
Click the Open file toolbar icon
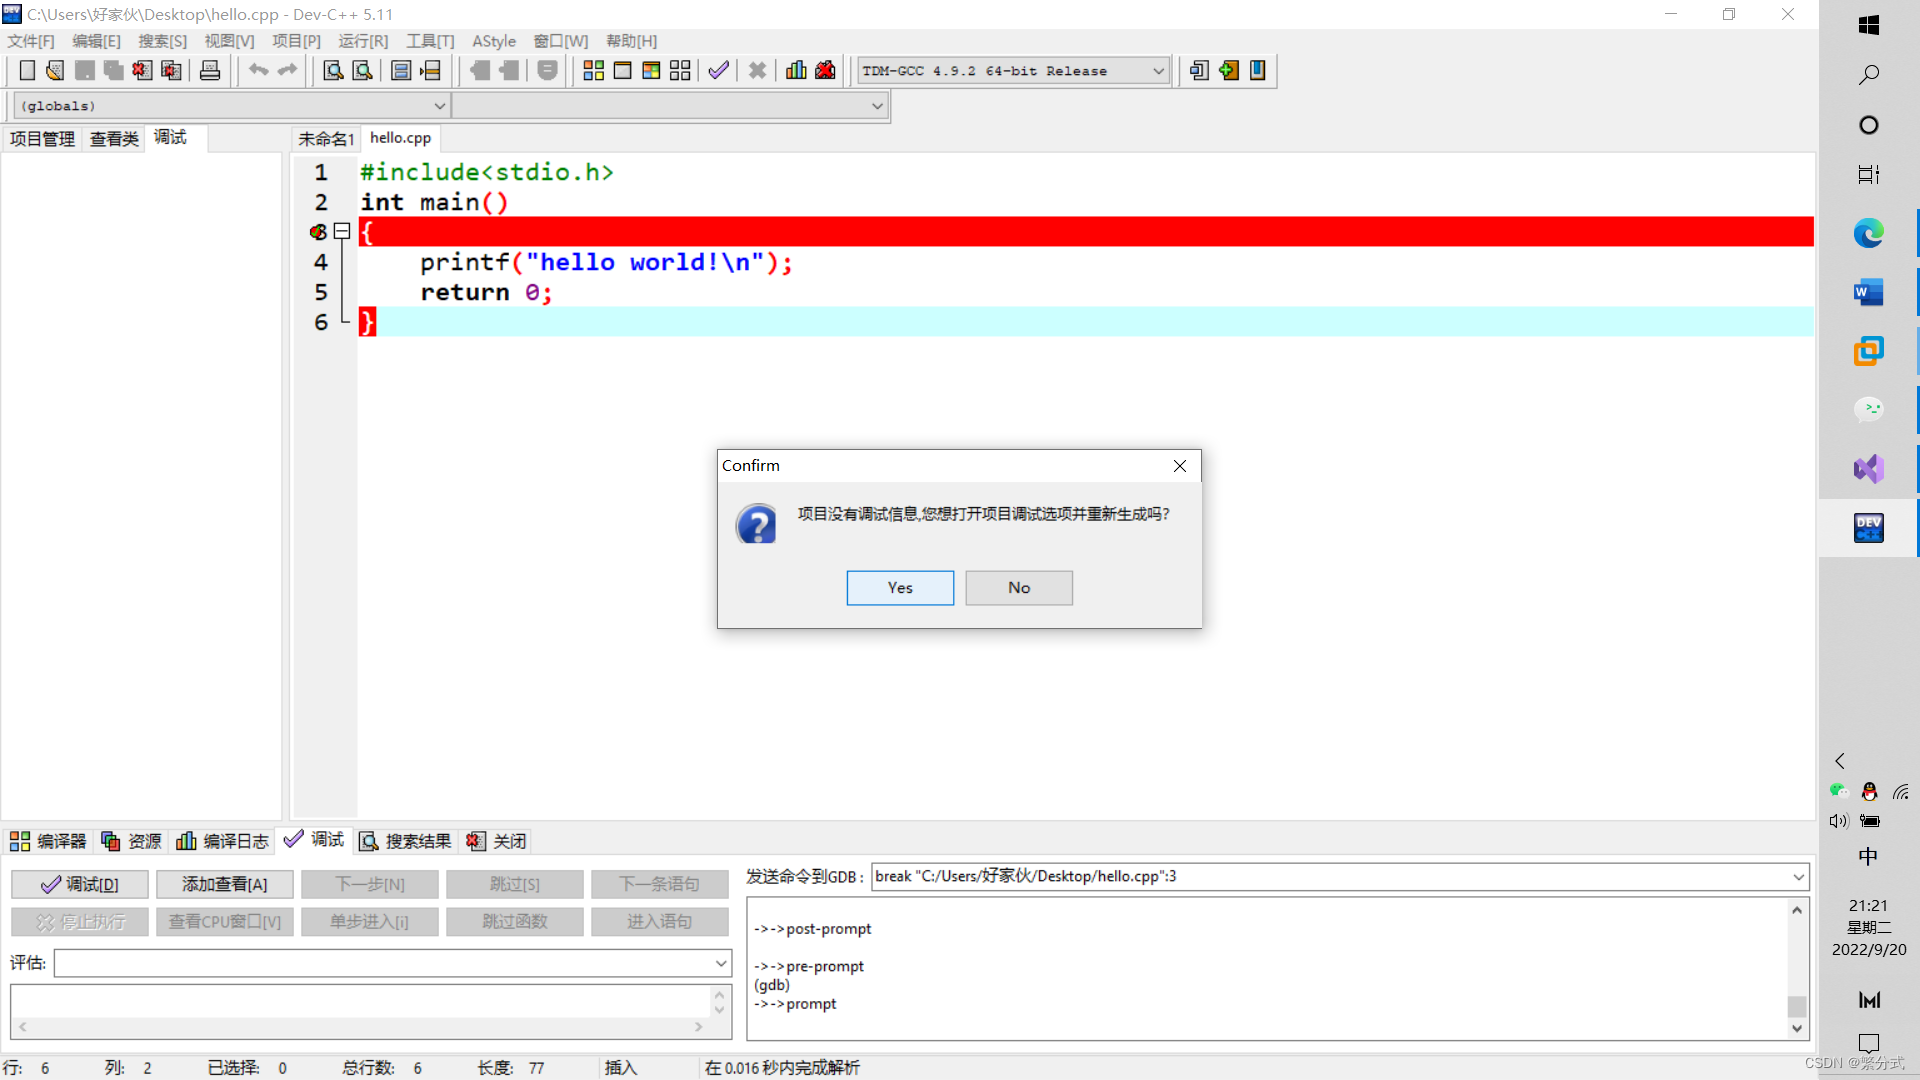coord(55,70)
